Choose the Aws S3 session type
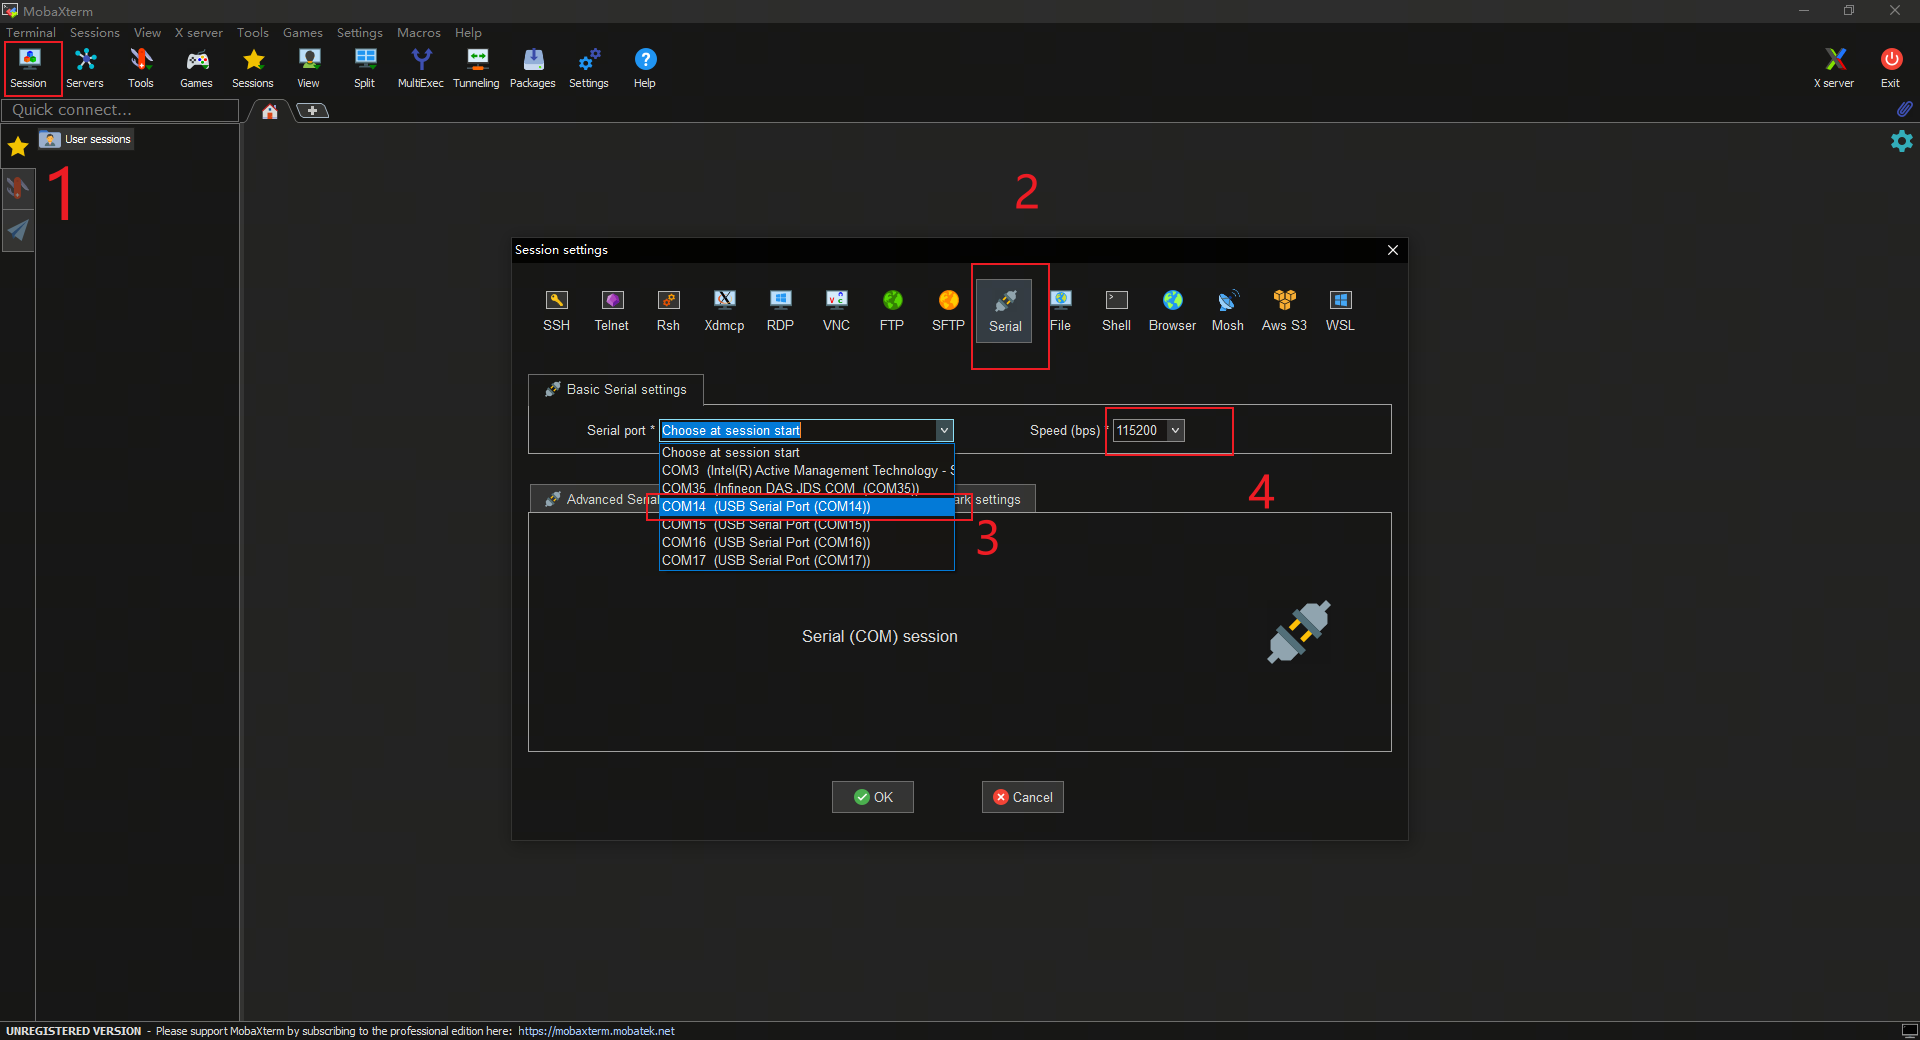Screen dimensions: 1920x1040 tap(1285, 311)
